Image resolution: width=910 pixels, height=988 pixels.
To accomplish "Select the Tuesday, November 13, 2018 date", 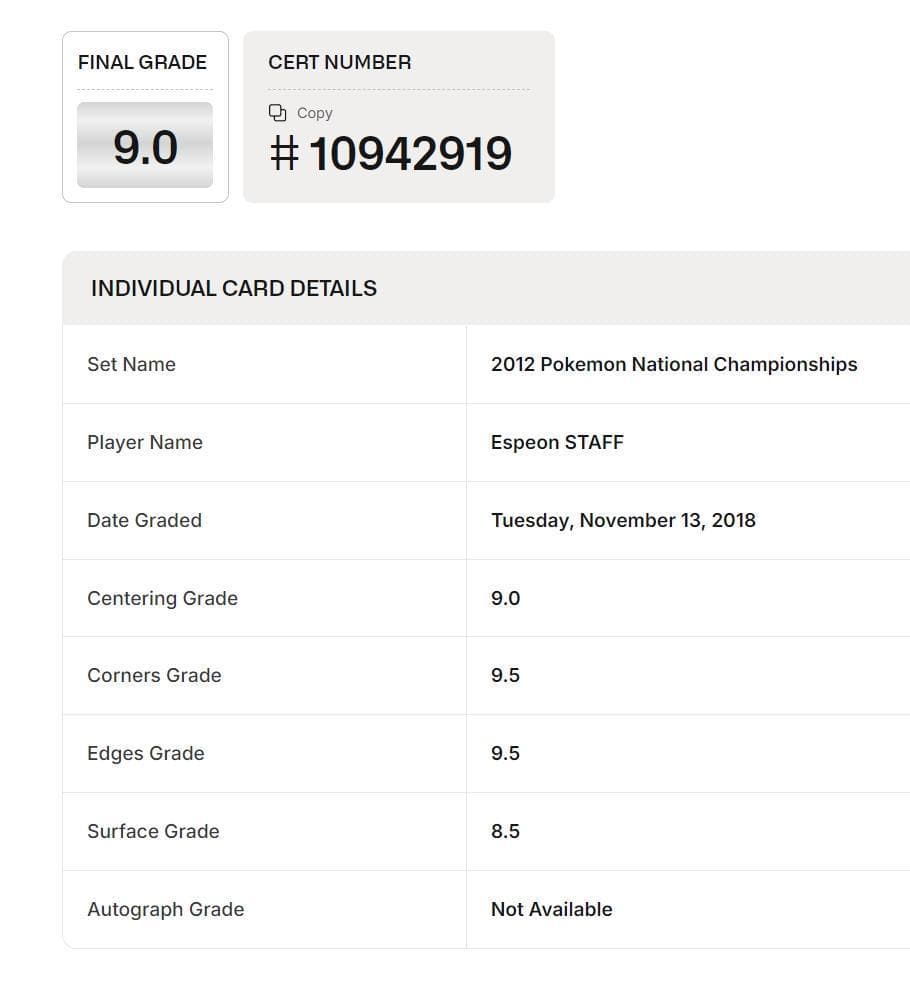I will [x=623, y=520].
